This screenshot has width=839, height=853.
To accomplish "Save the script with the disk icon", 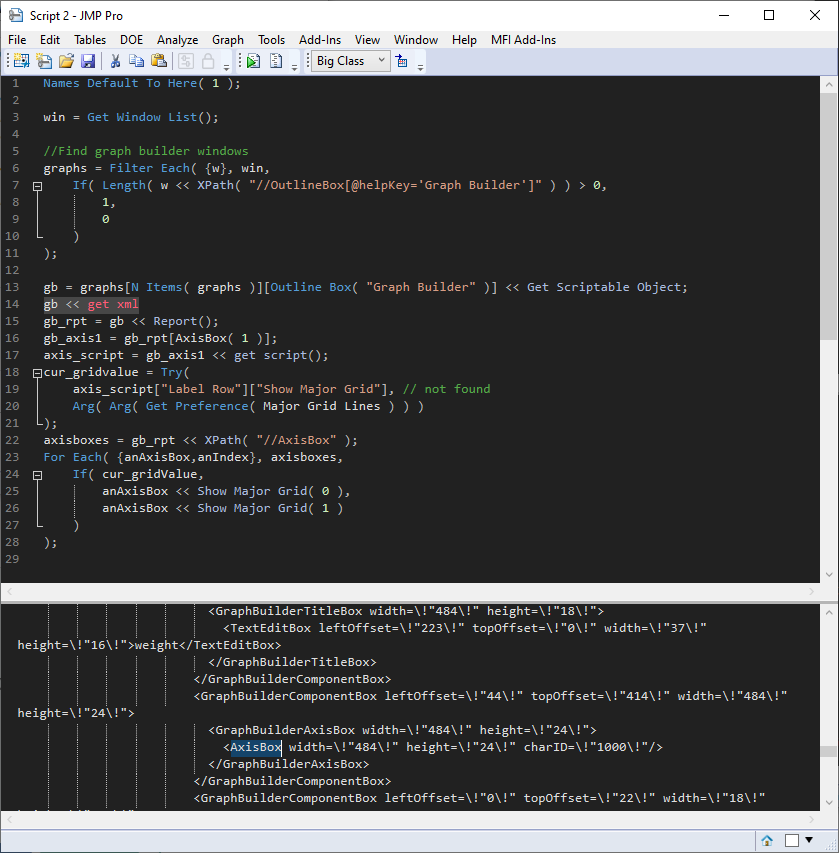I will click(x=89, y=60).
